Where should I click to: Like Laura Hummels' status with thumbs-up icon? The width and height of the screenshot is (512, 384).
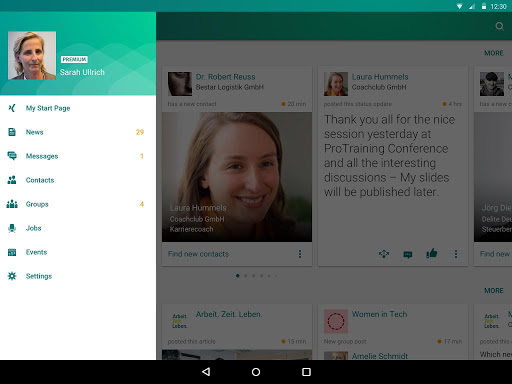[432, 254]
